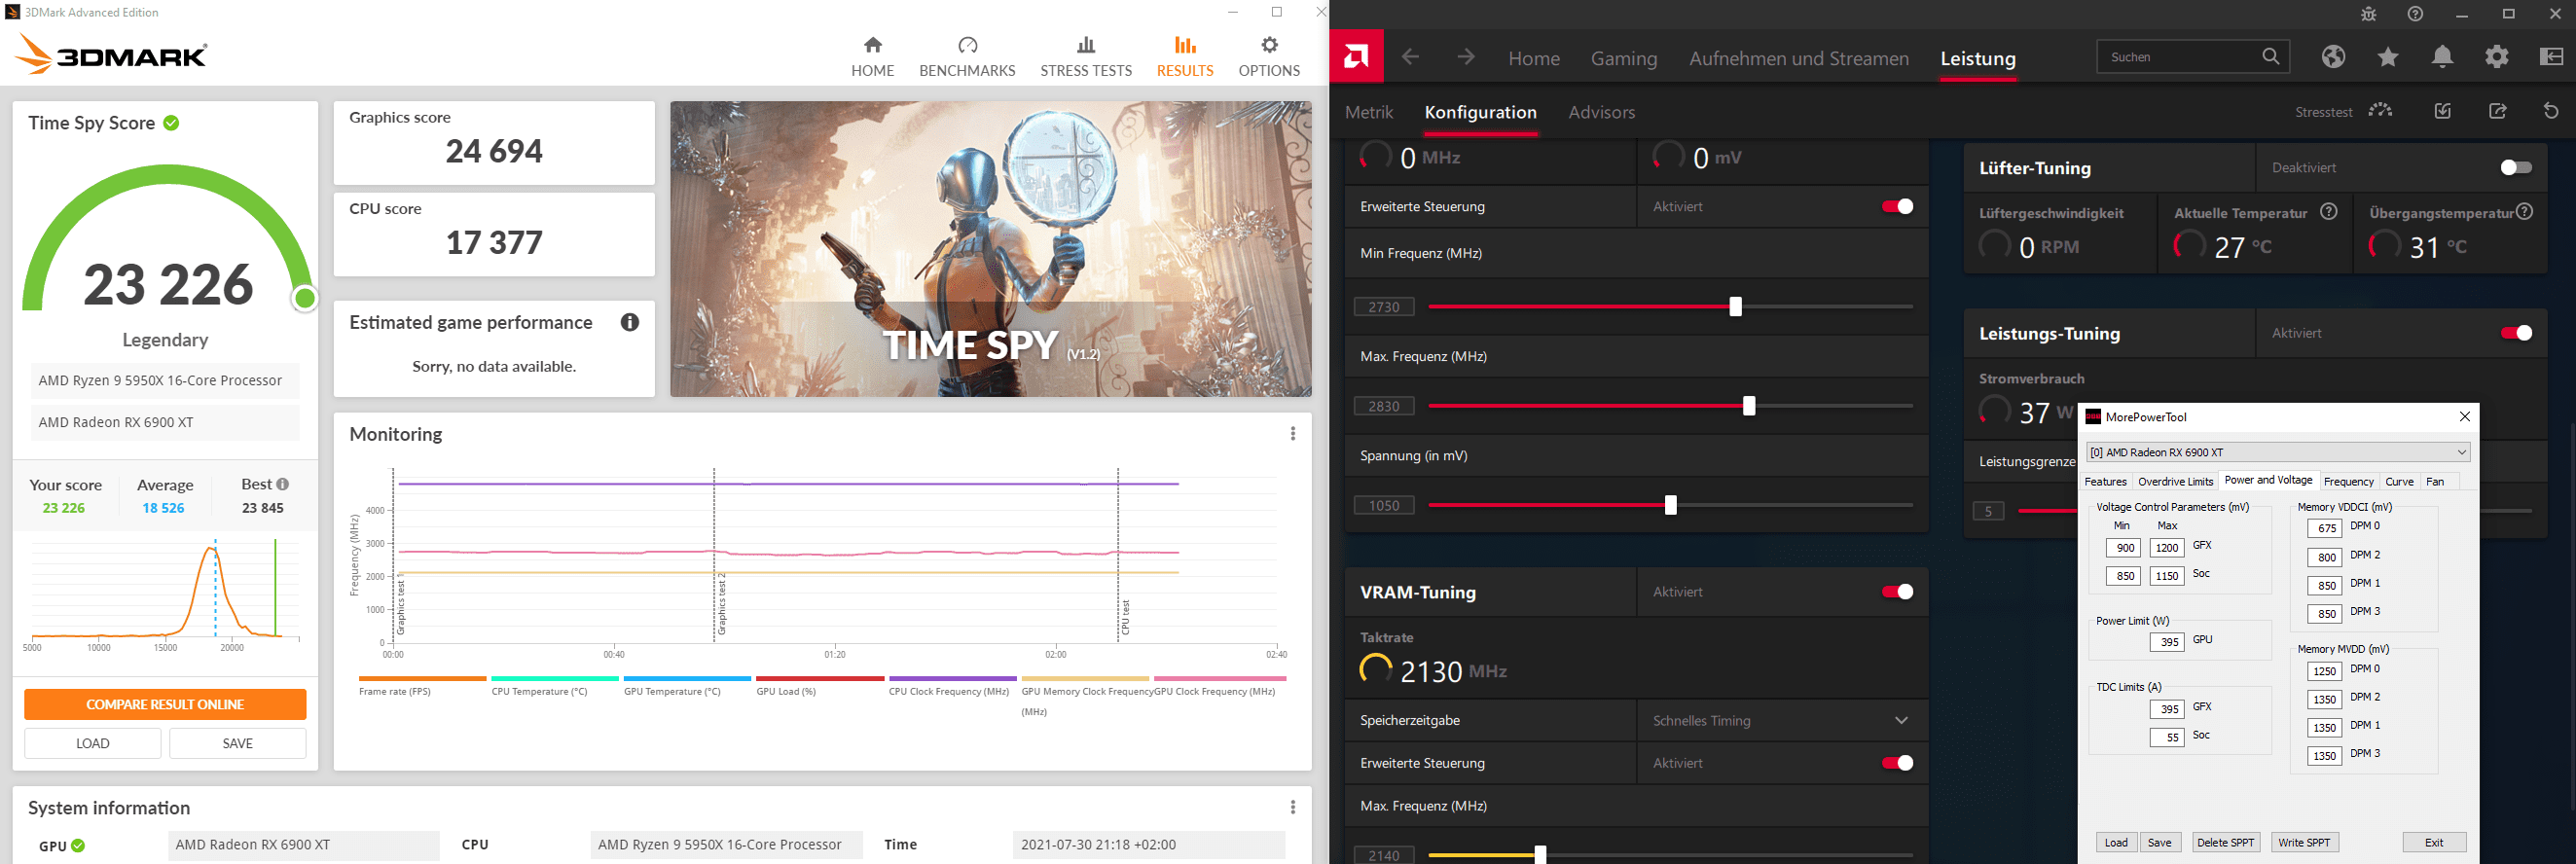Viewport: 2576px width, 864px height.
Task: Select the Features tab in MorePowerTool
Action: coord(2105,481)
